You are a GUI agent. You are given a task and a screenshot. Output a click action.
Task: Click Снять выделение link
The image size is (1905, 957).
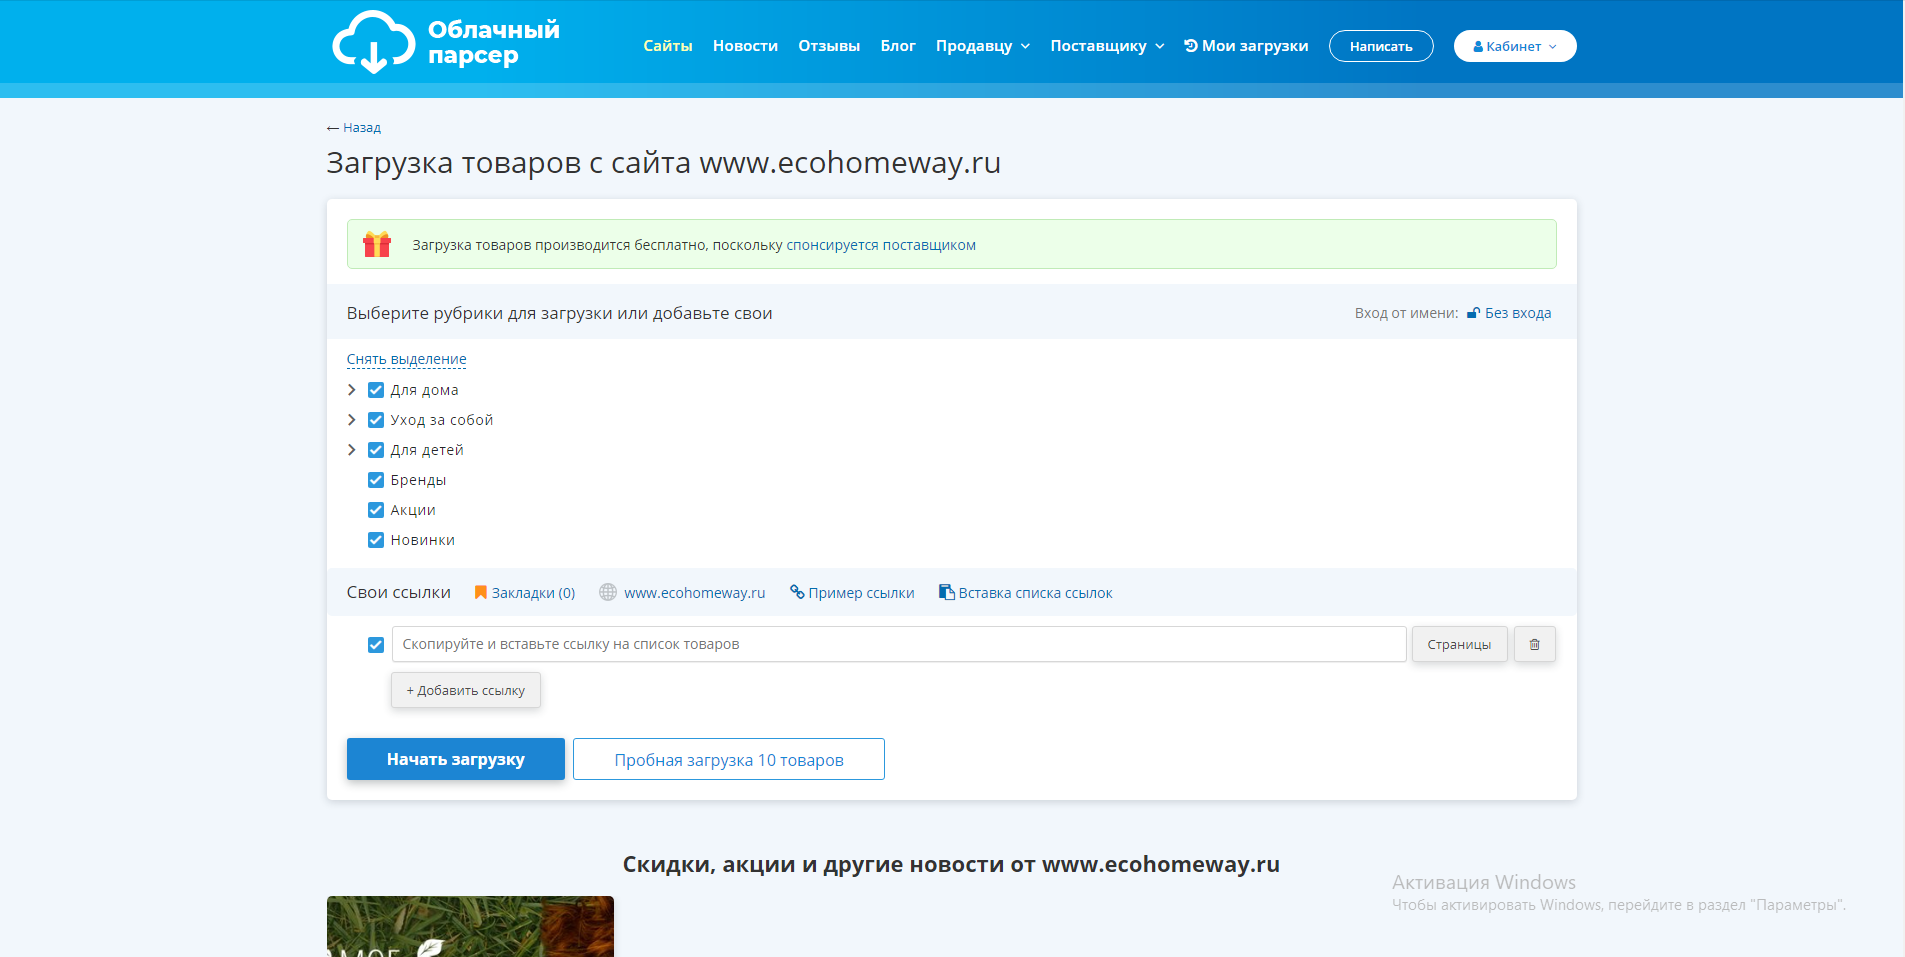407,359
